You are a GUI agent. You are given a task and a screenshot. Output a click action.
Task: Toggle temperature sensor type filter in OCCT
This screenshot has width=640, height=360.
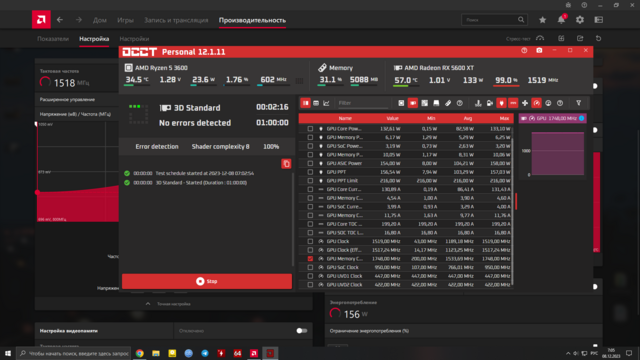478,103
